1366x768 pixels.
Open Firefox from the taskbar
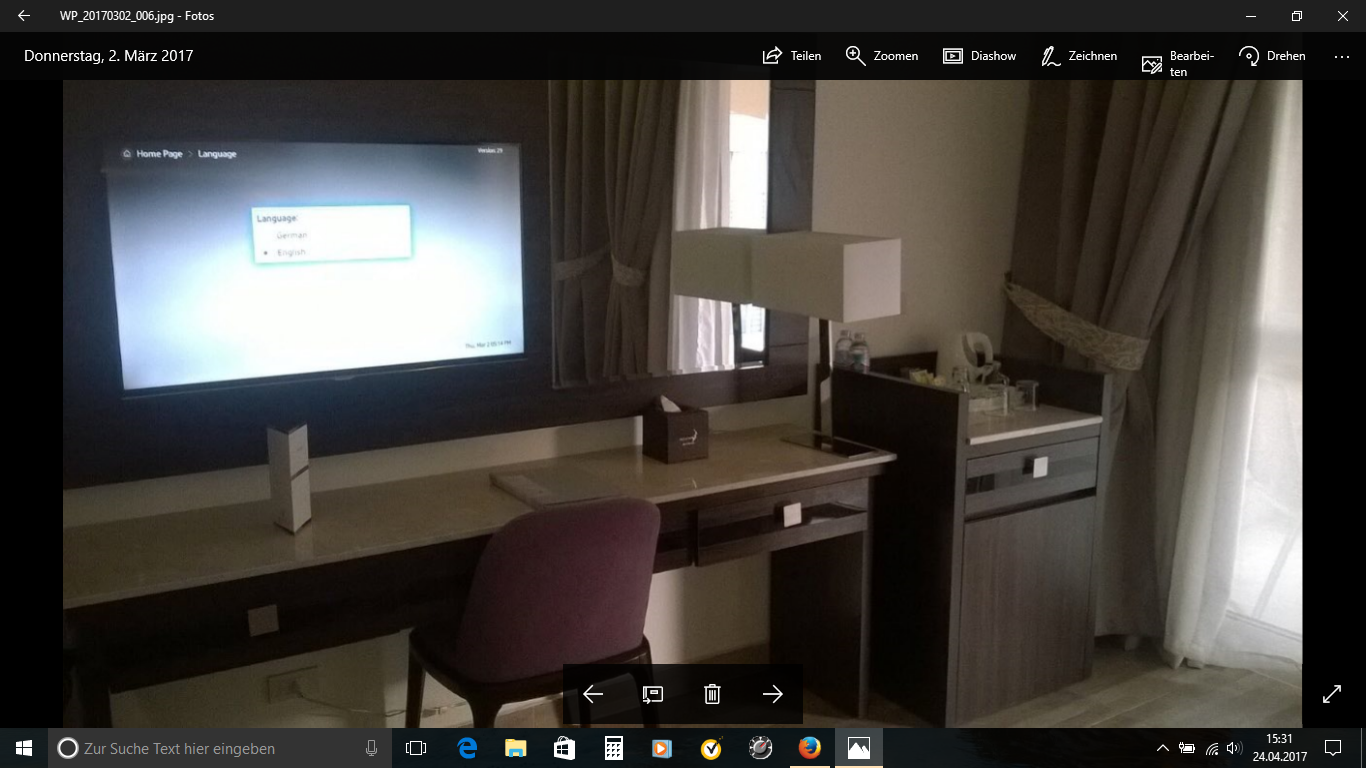pos(809,748)
